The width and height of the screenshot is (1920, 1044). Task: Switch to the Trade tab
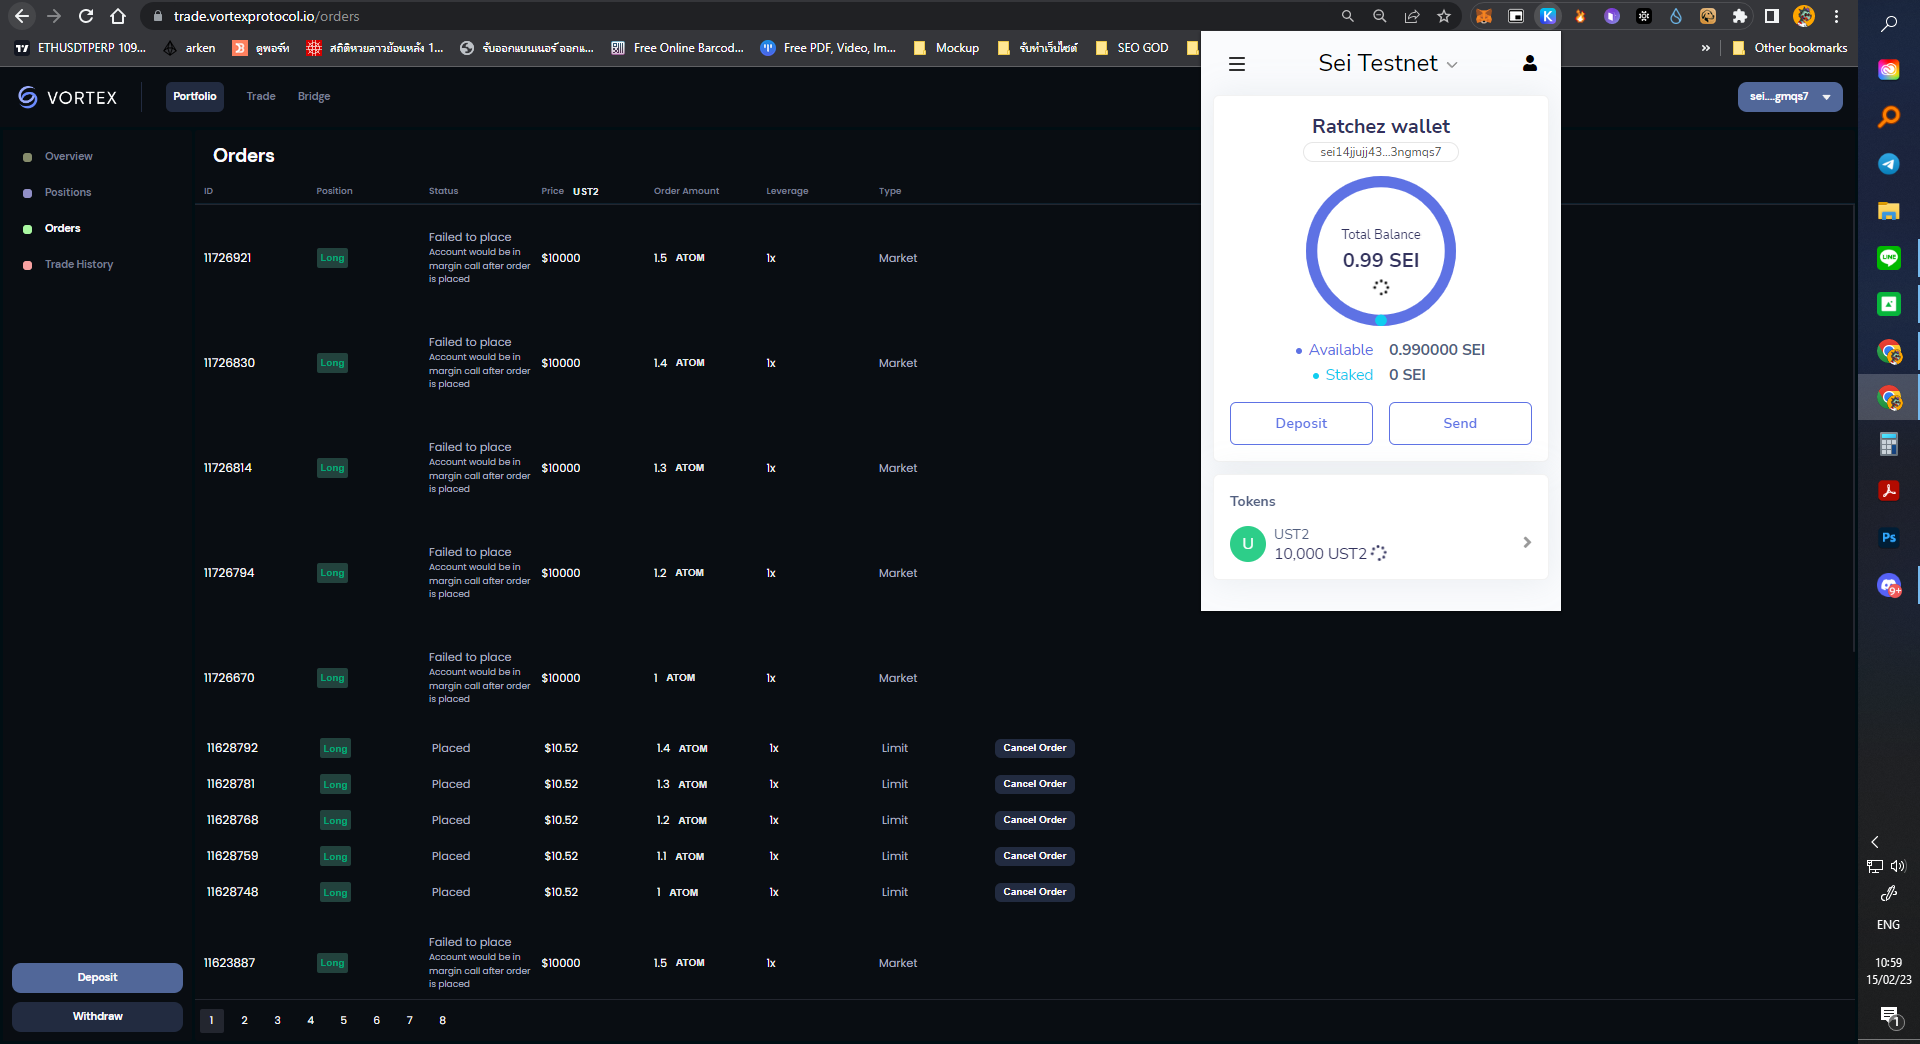261,97
